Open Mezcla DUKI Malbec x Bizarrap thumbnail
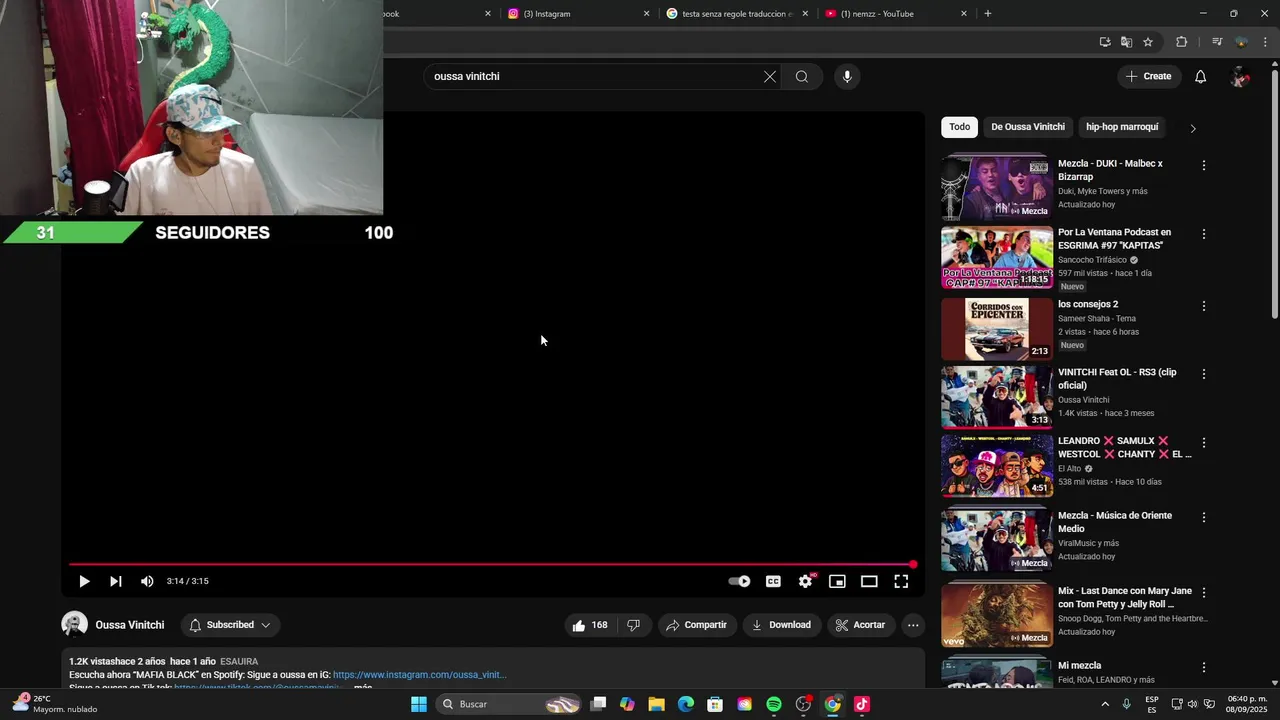The image size is (1280, 720). point(997,187)
